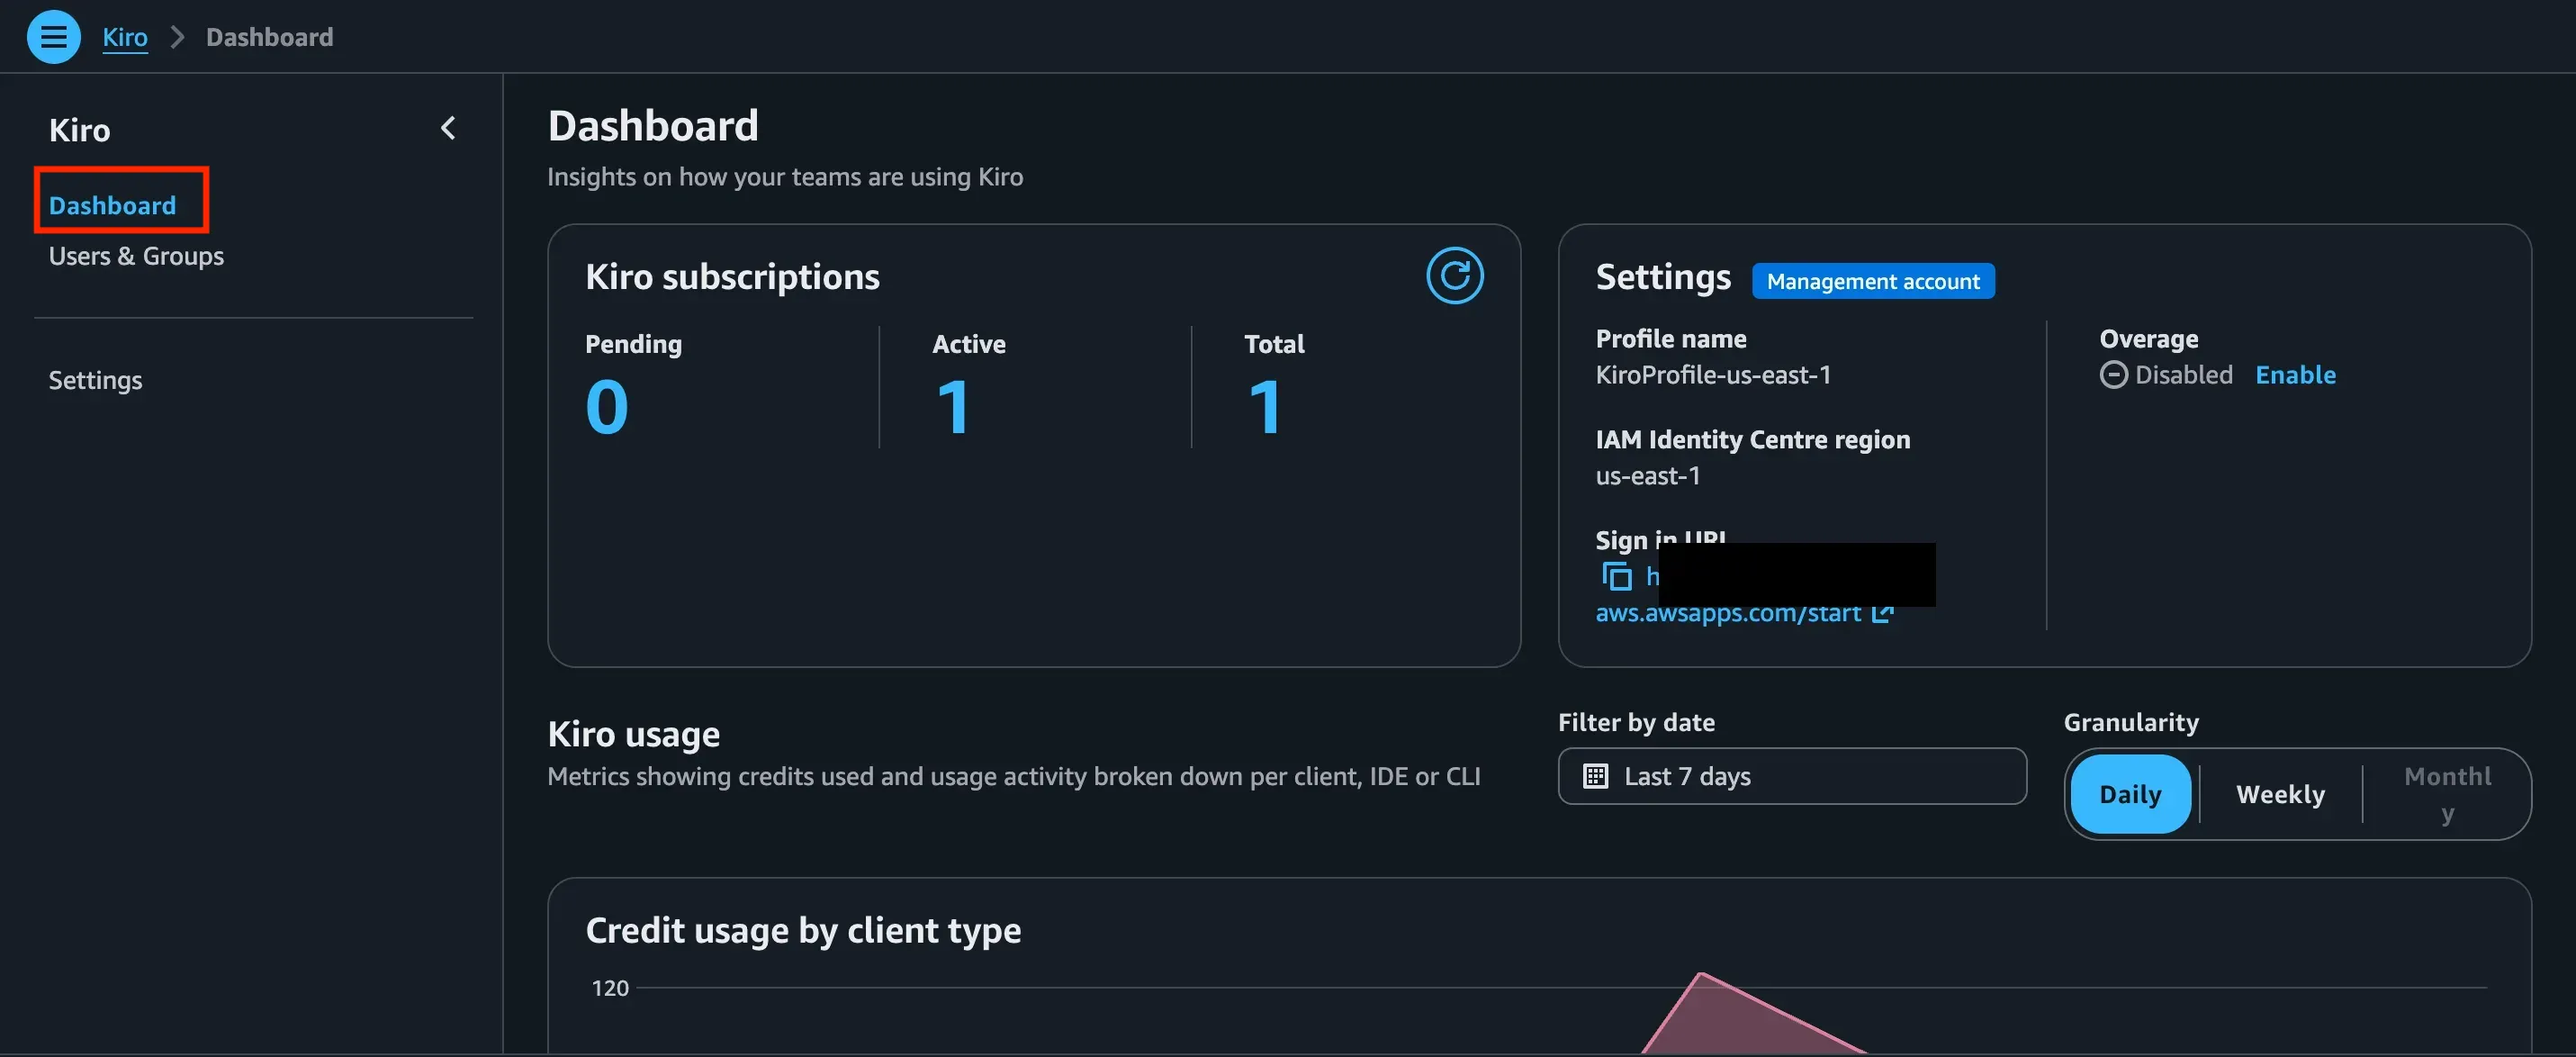Click the number under the Total label
Screen dimensions: 2576x1057
tap(1265, 407)
